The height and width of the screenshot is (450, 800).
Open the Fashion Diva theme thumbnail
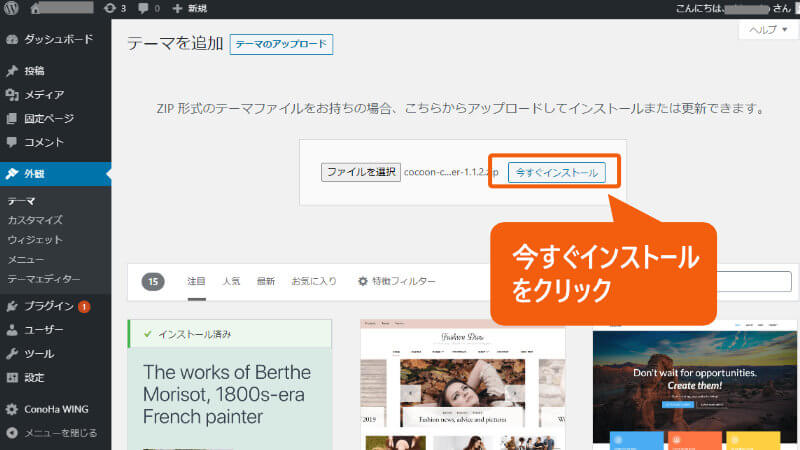coord(463,385)
